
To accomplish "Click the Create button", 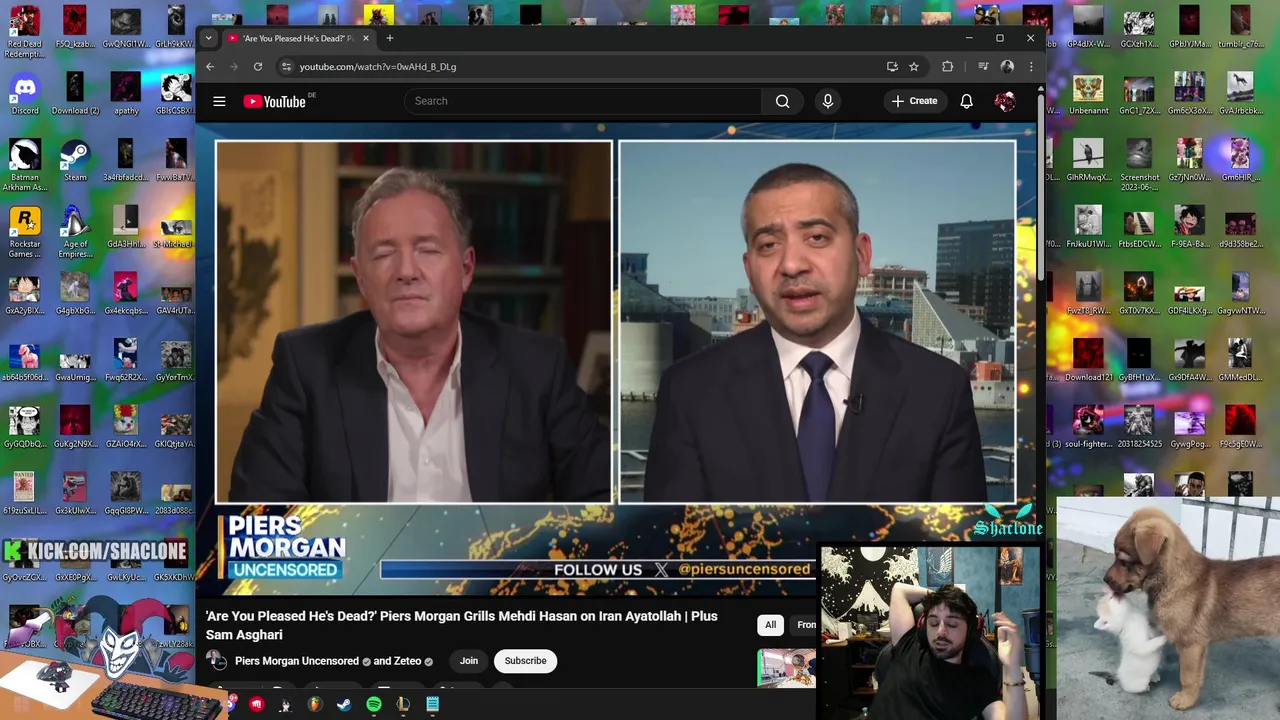I will [x=914, y=101].
